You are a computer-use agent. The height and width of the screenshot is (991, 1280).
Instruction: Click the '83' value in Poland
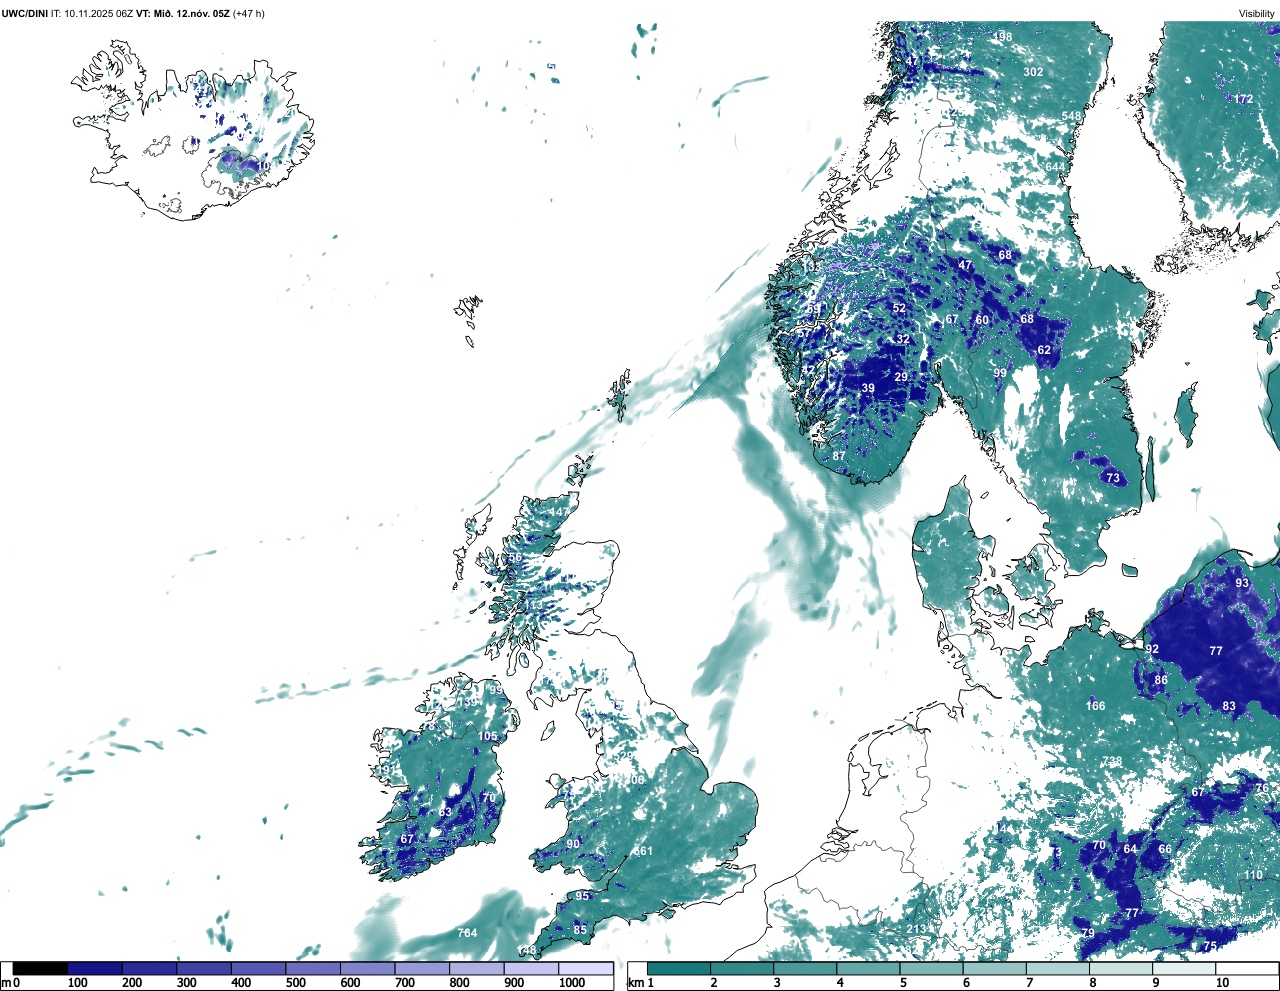coord(1229,706)
